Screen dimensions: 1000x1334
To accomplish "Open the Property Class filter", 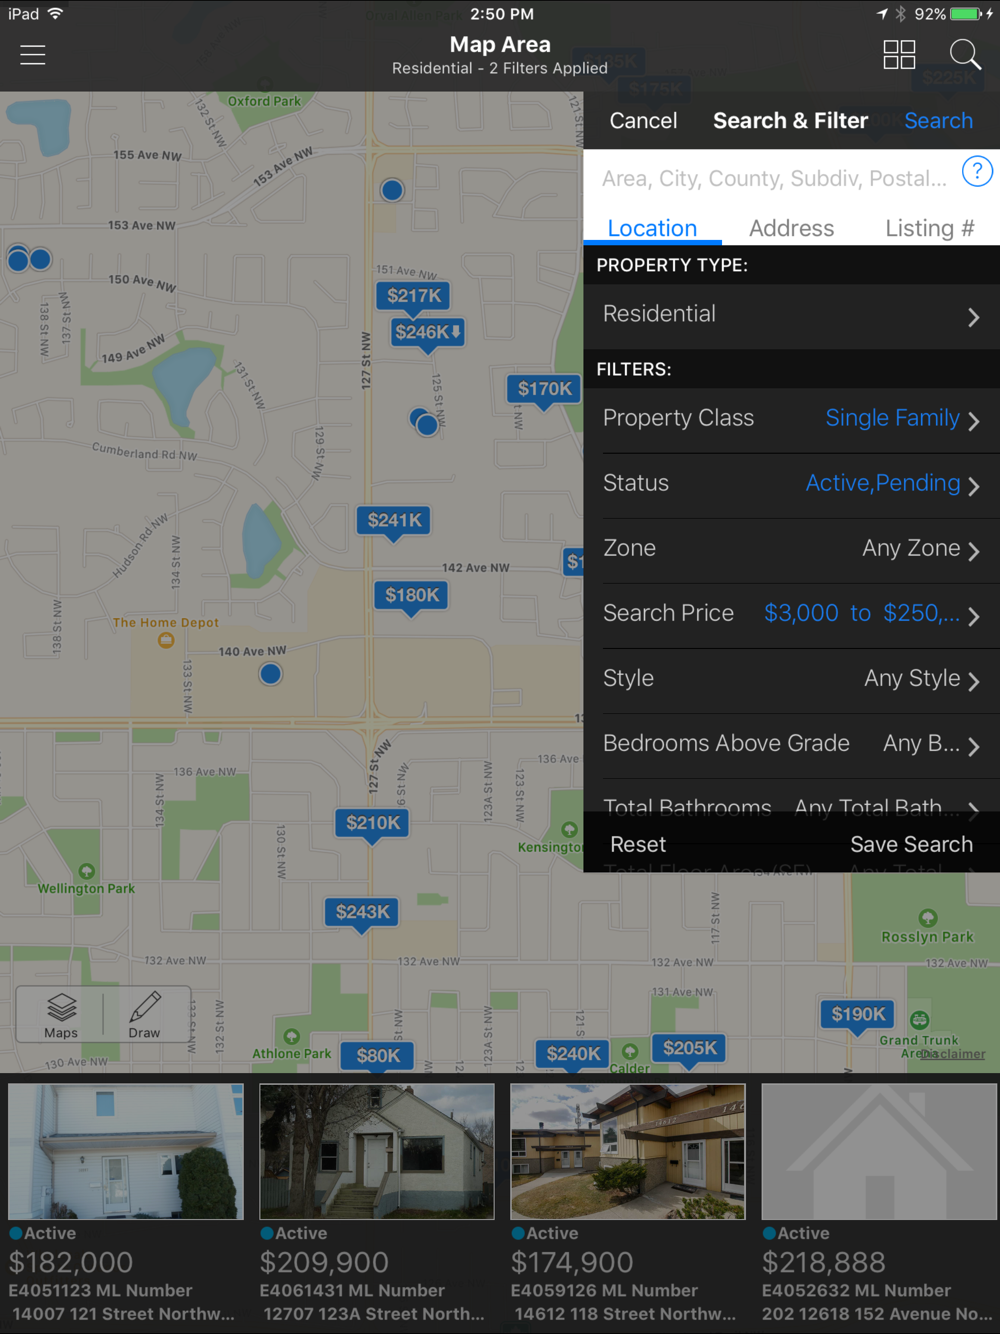I will (x=791, y=419).
